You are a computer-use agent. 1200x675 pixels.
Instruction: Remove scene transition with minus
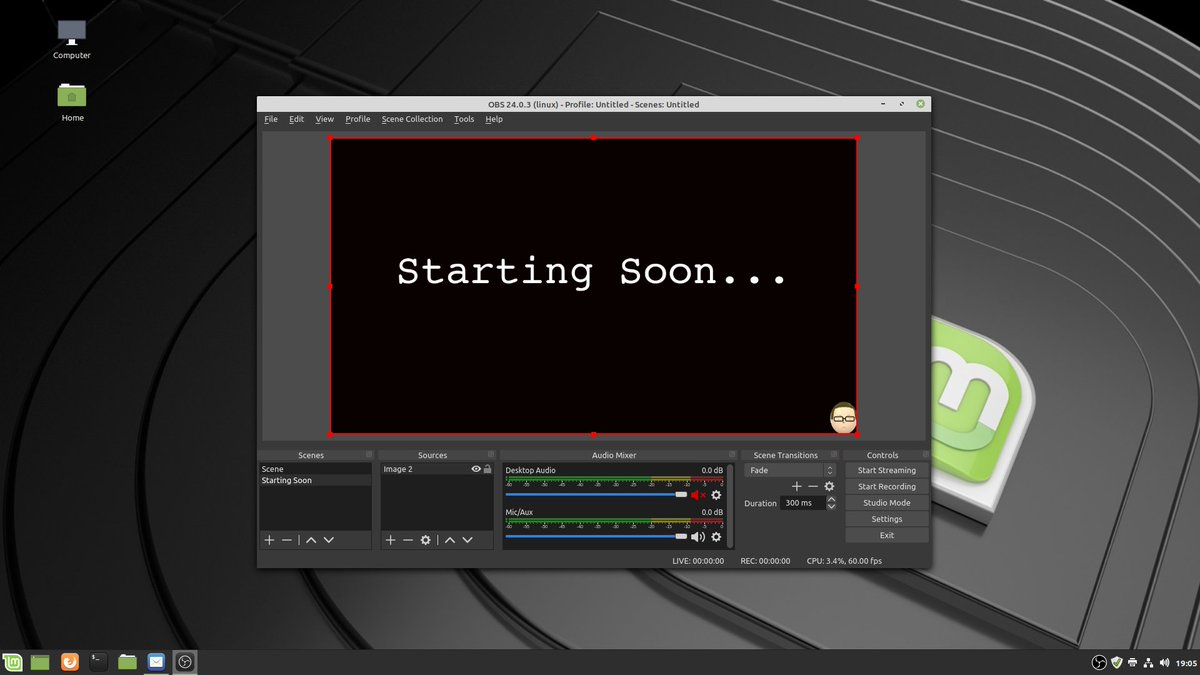[813, 486]
